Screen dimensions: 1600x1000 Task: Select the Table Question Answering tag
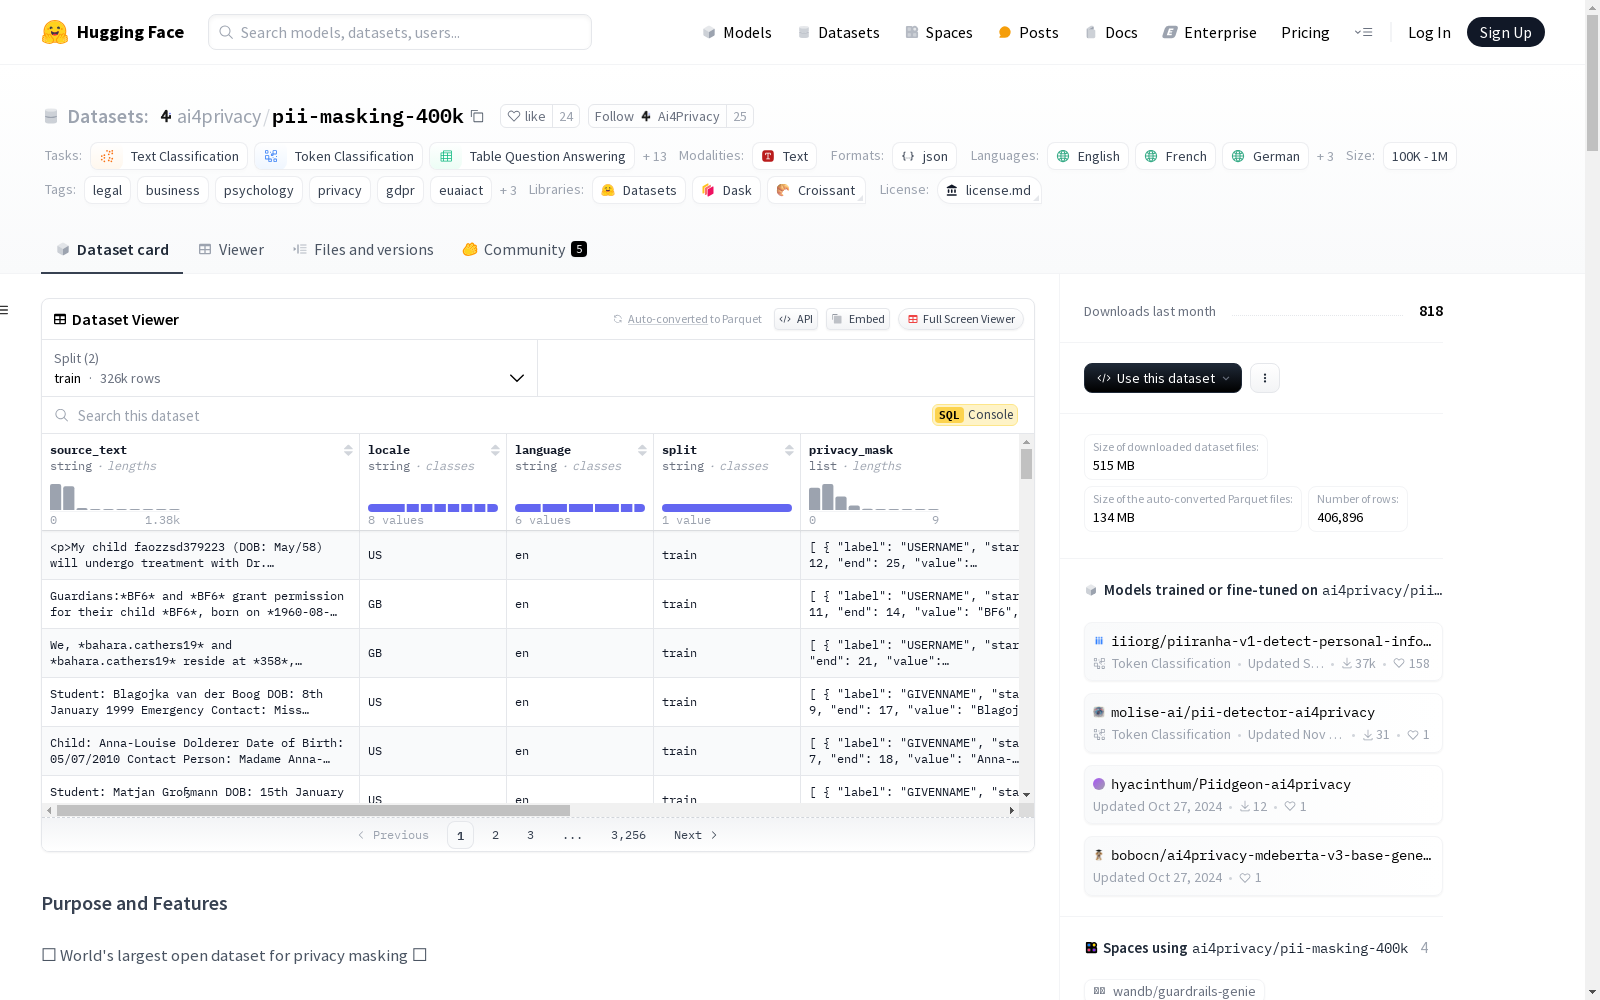(532, 156)
